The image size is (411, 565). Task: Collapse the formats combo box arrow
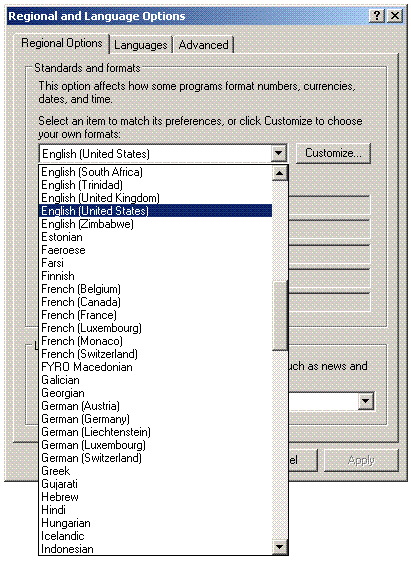(278, 154)
